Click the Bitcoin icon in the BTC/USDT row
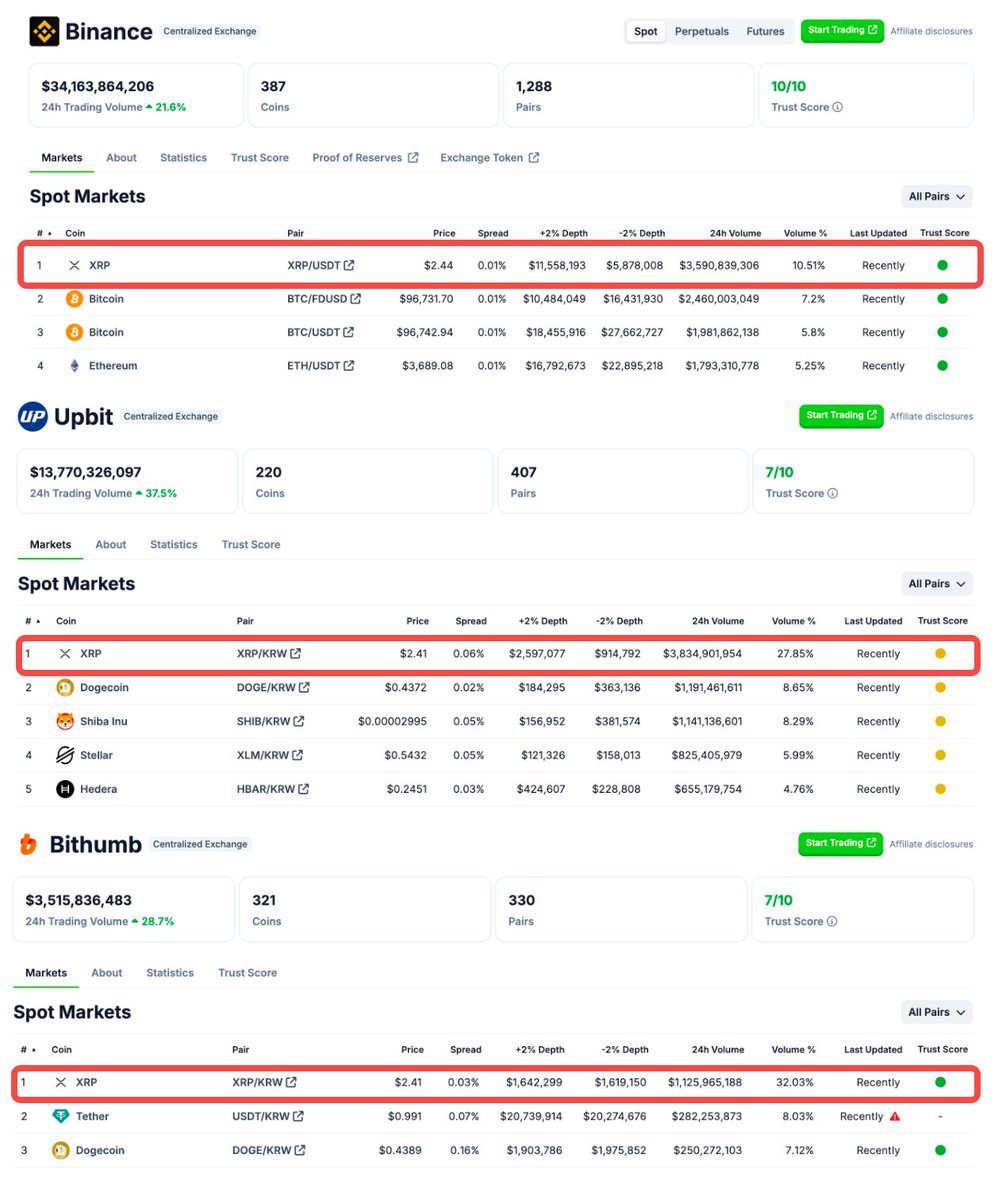The height and width of the screenshot is (1200, 1006). coord(74,332)
